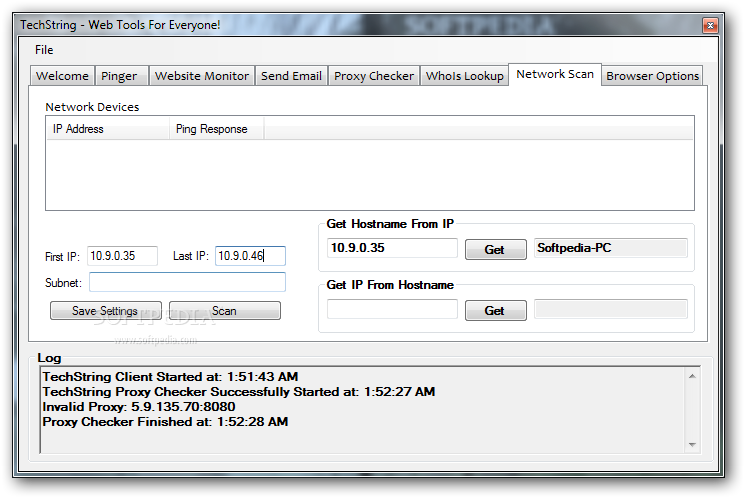
Task: Close the TechString window
Action: click(x=710, y=26)
